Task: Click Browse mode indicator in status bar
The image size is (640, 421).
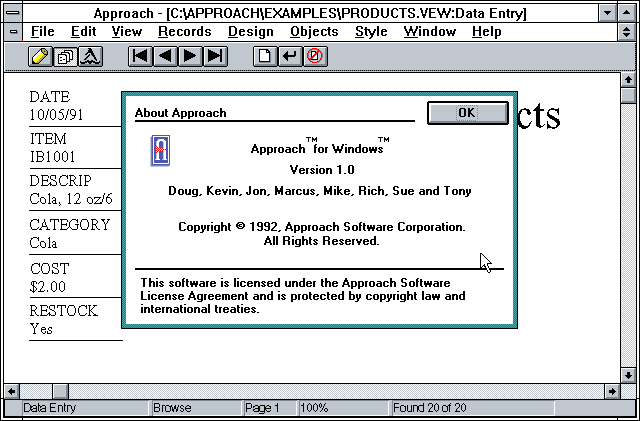Action: 172,408
